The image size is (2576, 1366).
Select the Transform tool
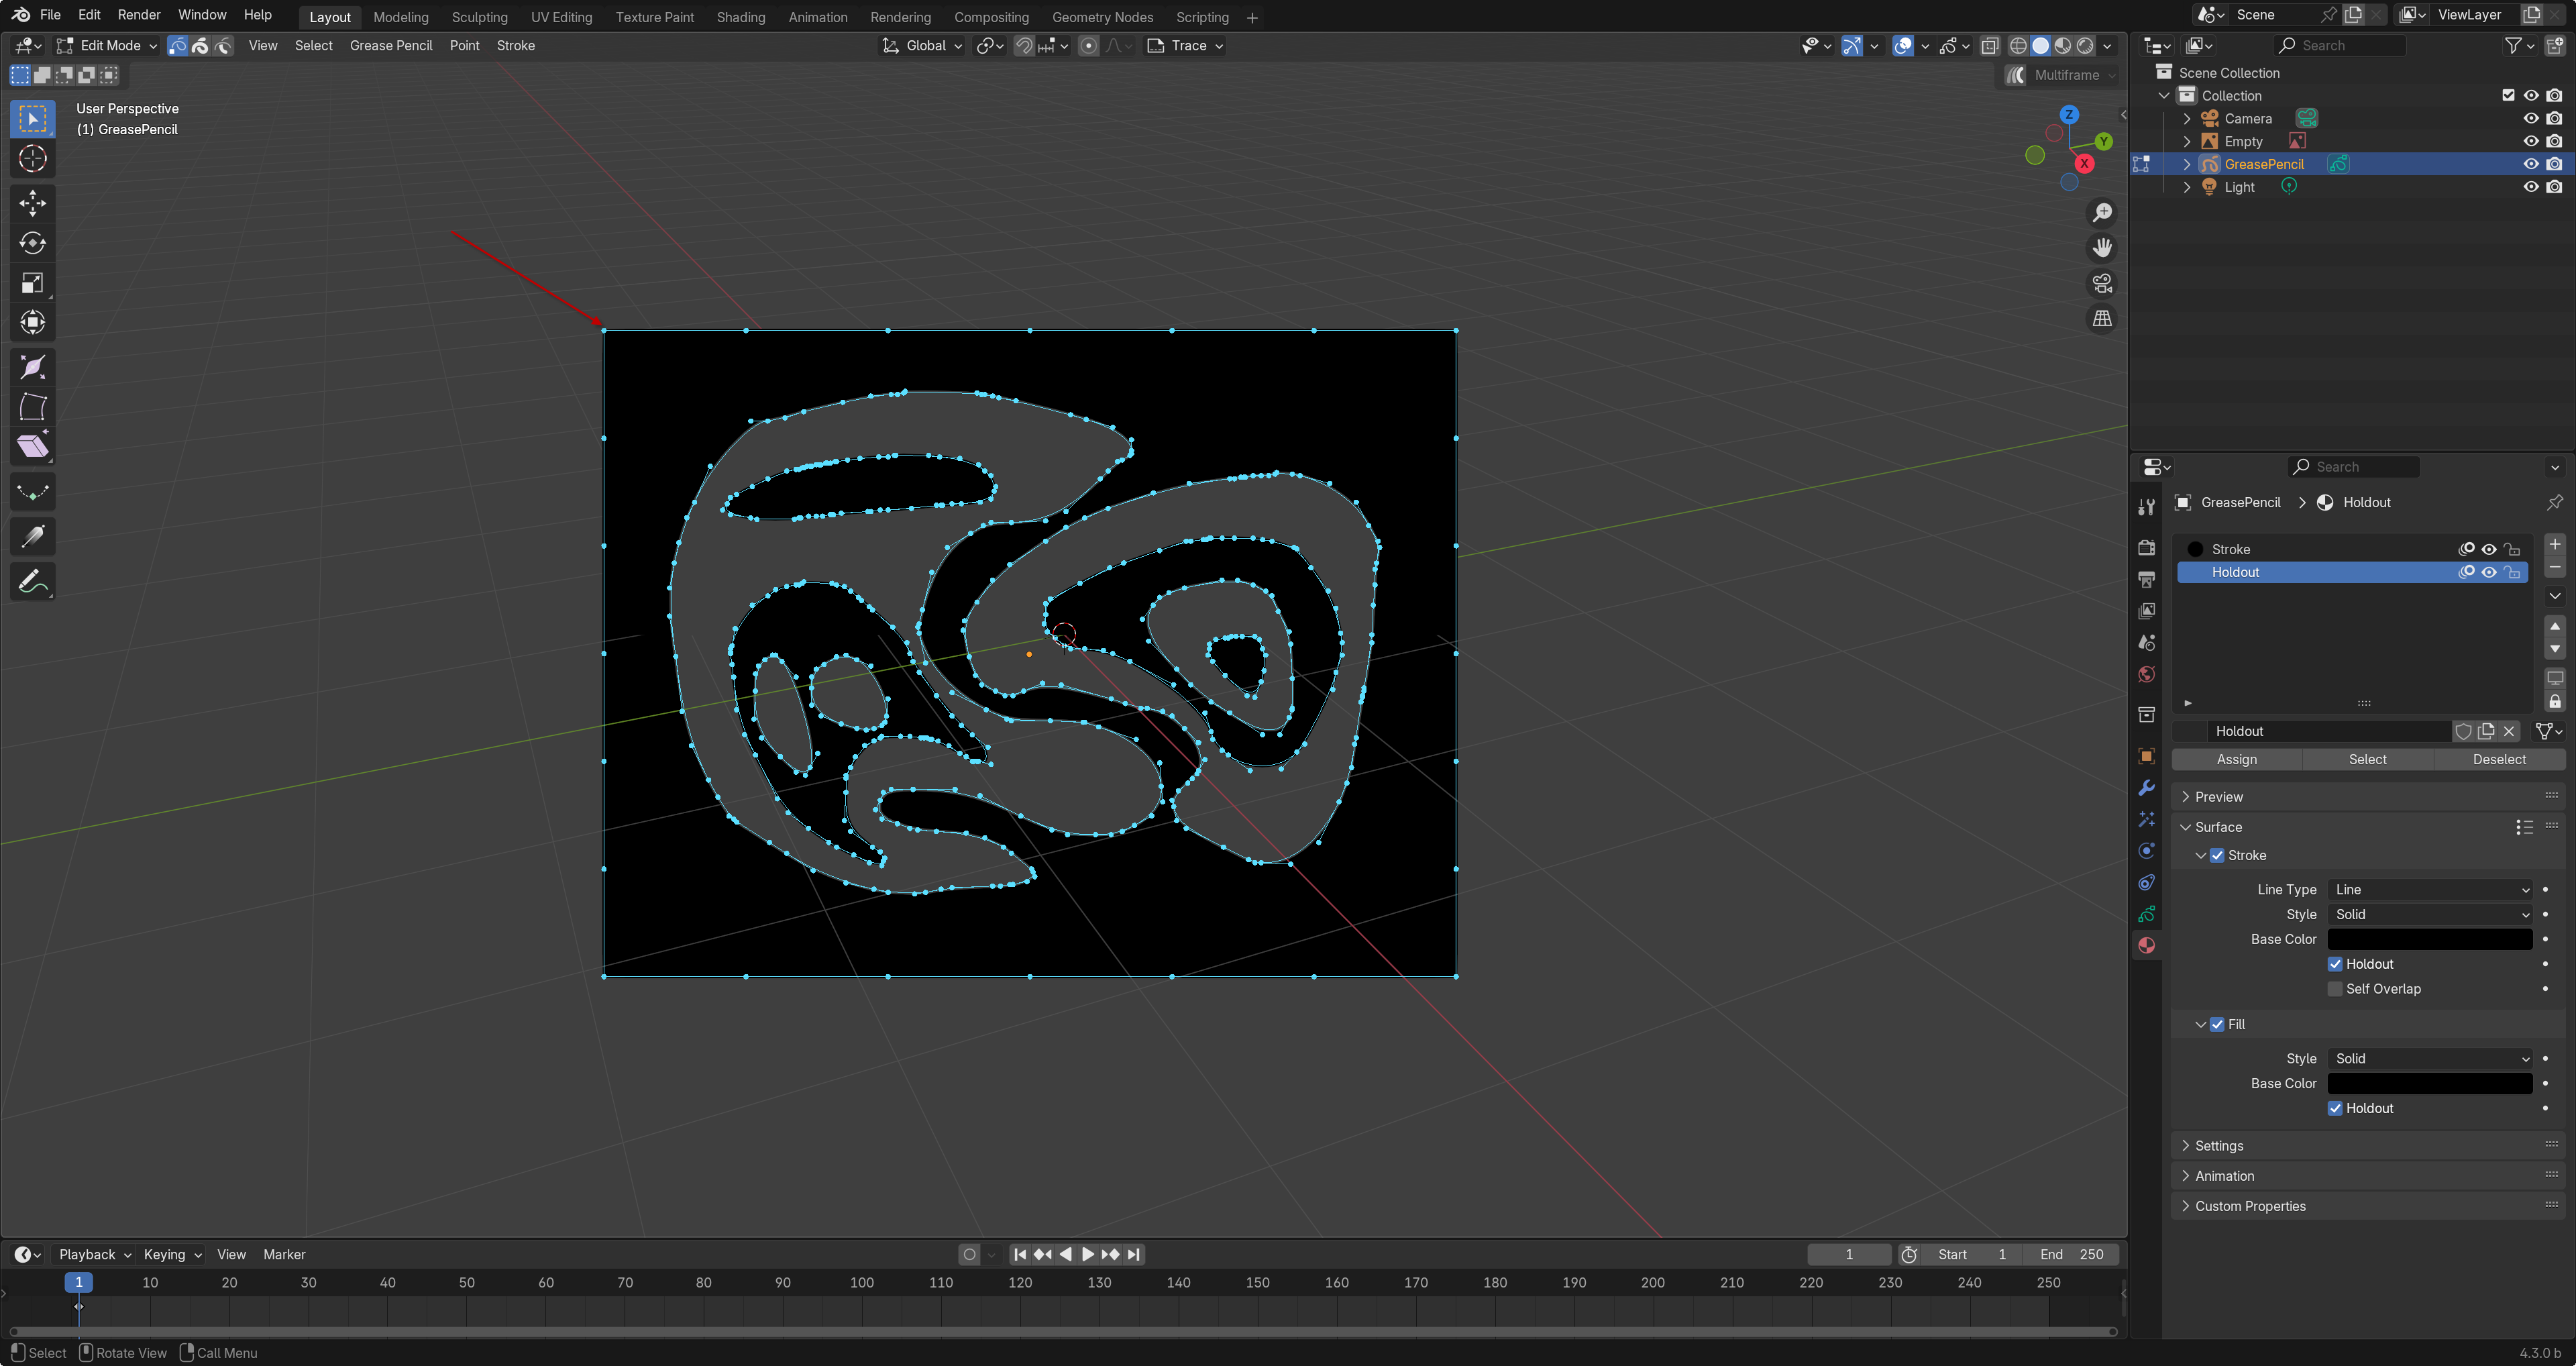32,322
